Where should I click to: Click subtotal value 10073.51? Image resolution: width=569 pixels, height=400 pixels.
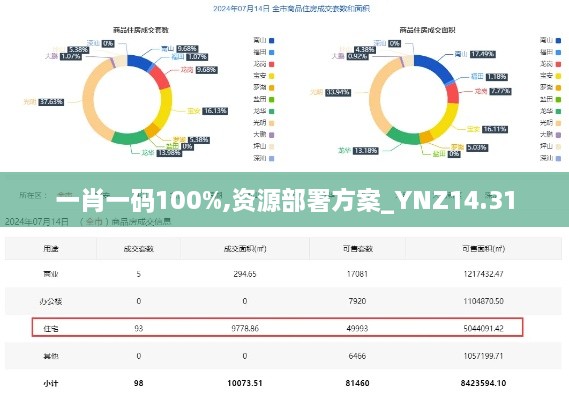245,383
